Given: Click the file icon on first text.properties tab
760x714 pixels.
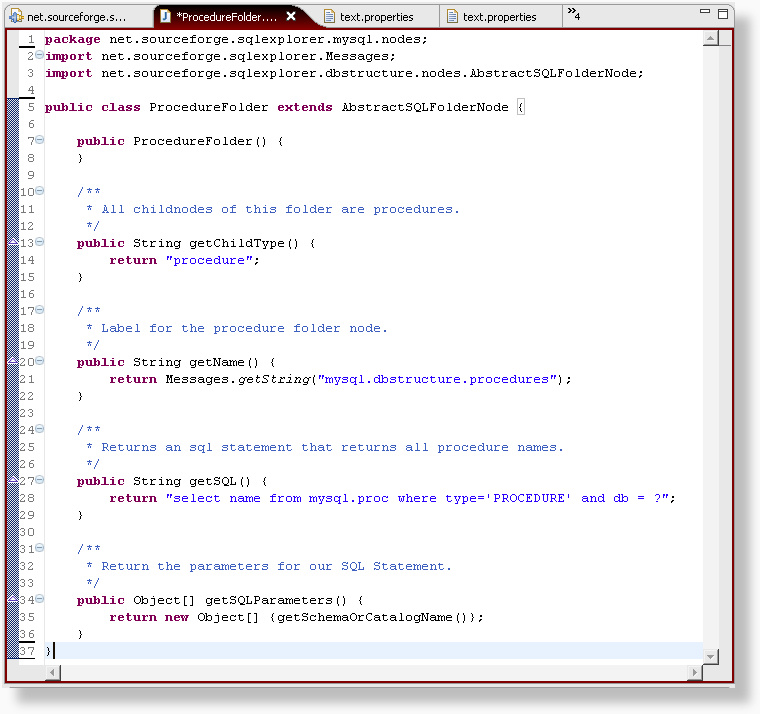Looking at the screenshot, I should pyautogui.click(x=329, y=16).
